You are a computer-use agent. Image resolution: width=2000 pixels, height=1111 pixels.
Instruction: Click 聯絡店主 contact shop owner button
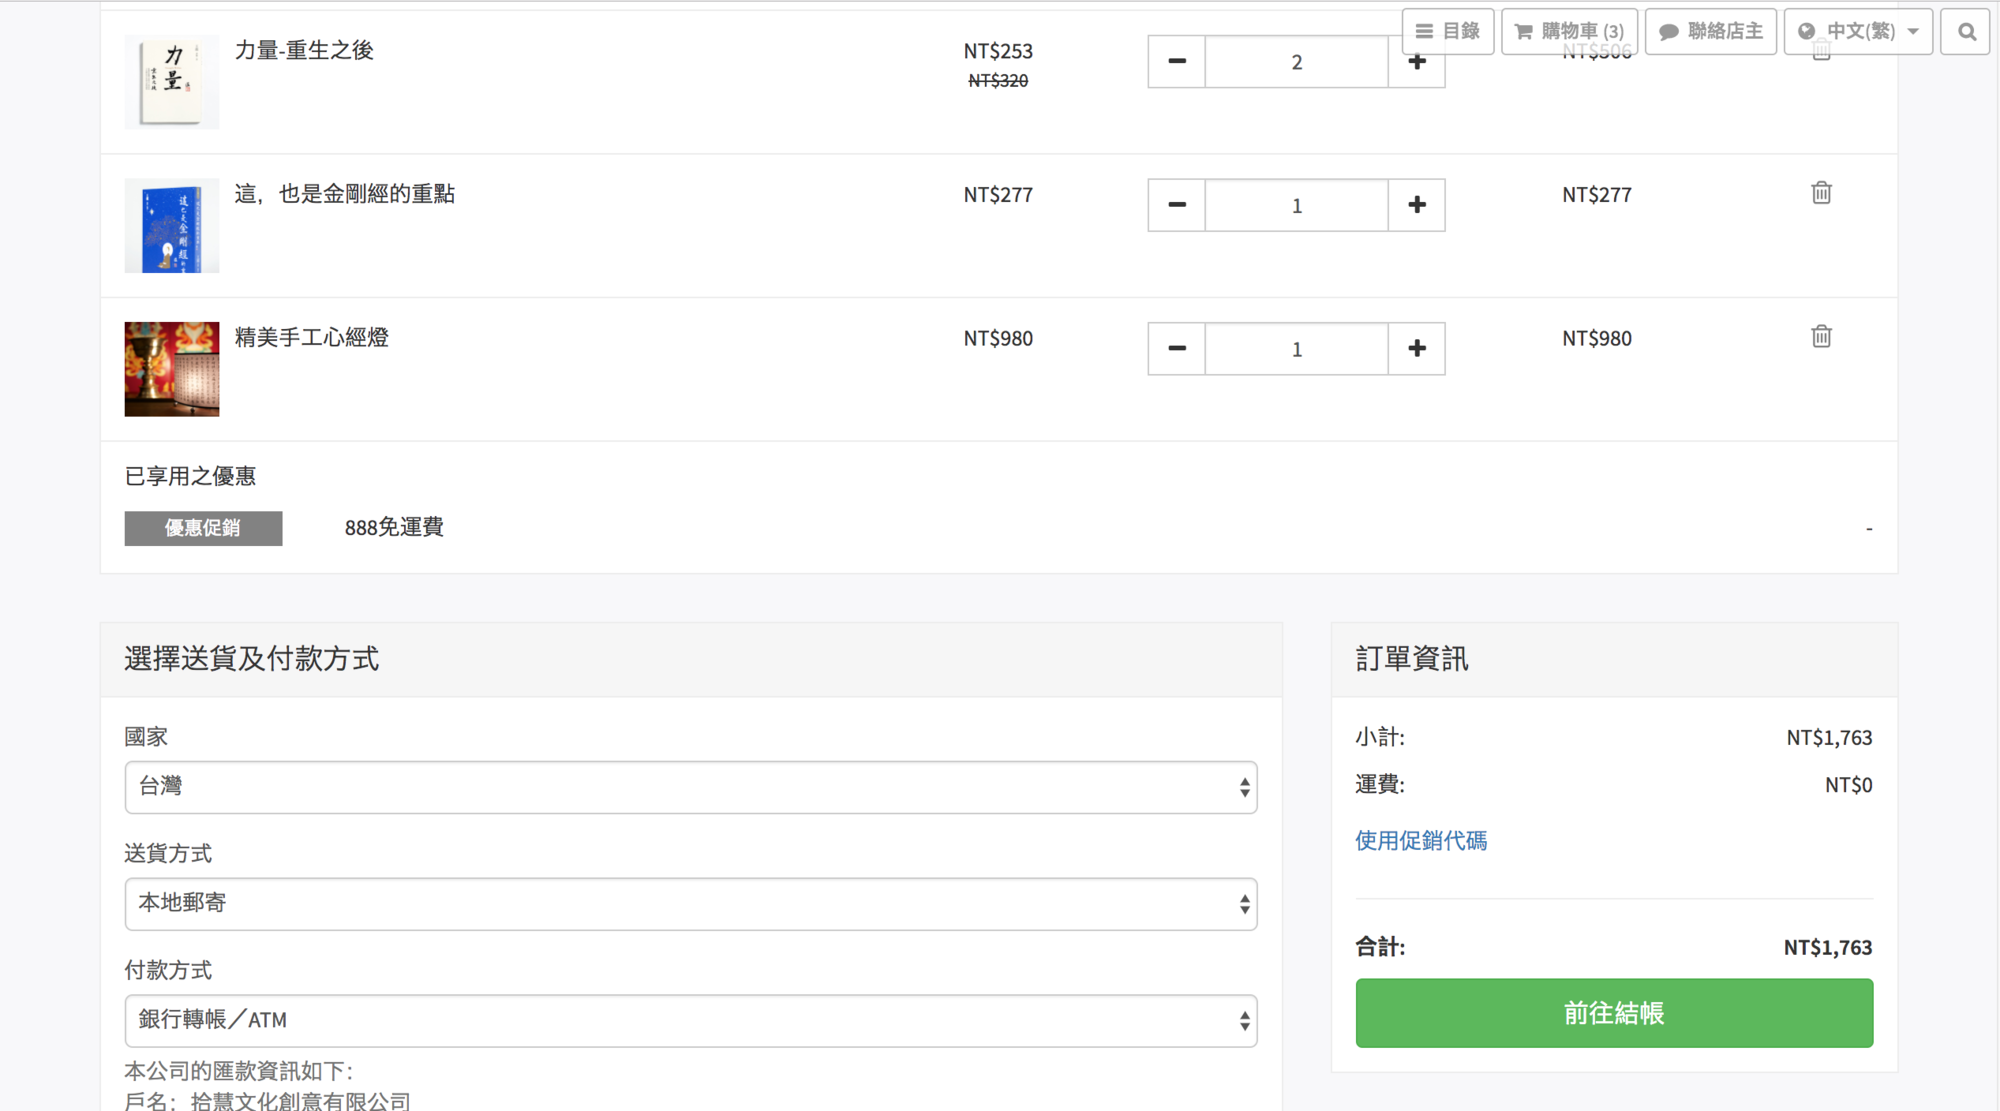click(1710, 31)
